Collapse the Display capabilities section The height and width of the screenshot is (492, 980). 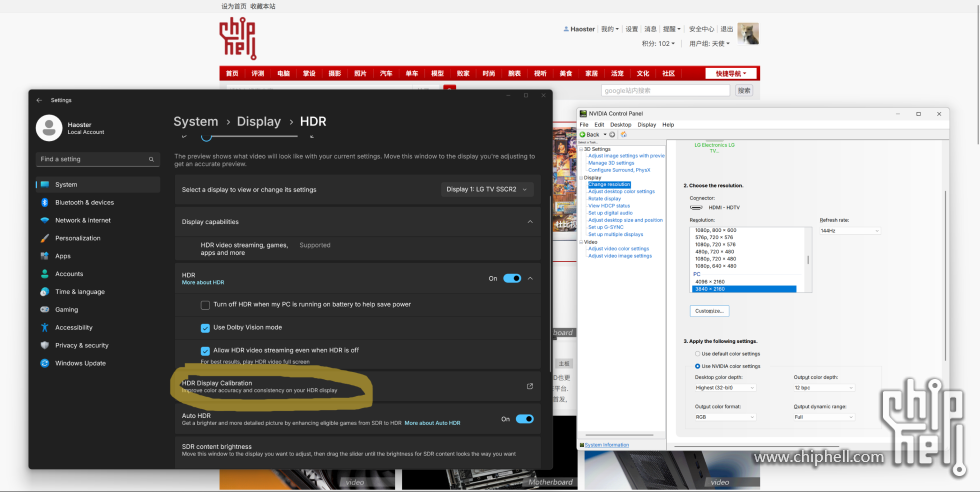tap(530, 222)
